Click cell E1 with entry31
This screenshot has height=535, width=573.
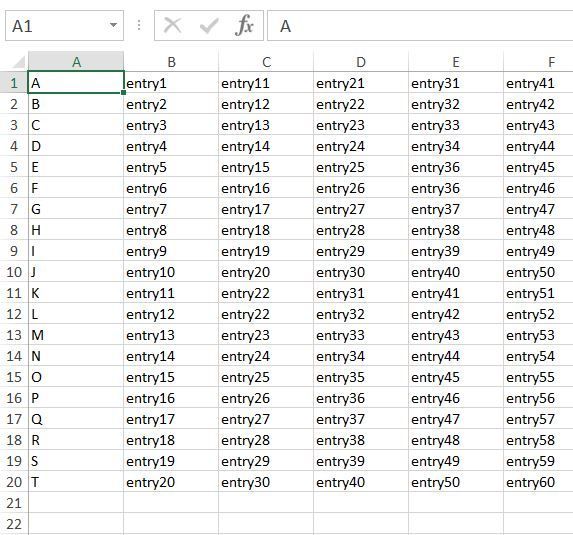[456, 83]
